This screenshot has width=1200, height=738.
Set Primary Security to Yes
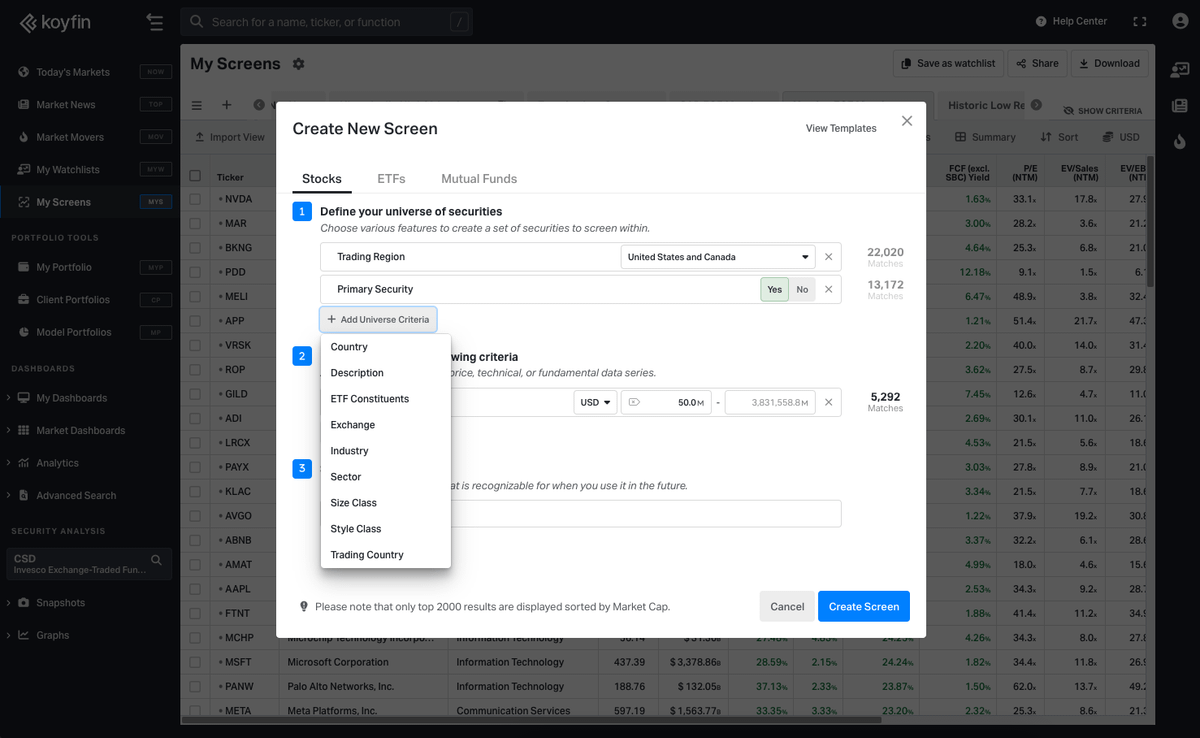774,289
